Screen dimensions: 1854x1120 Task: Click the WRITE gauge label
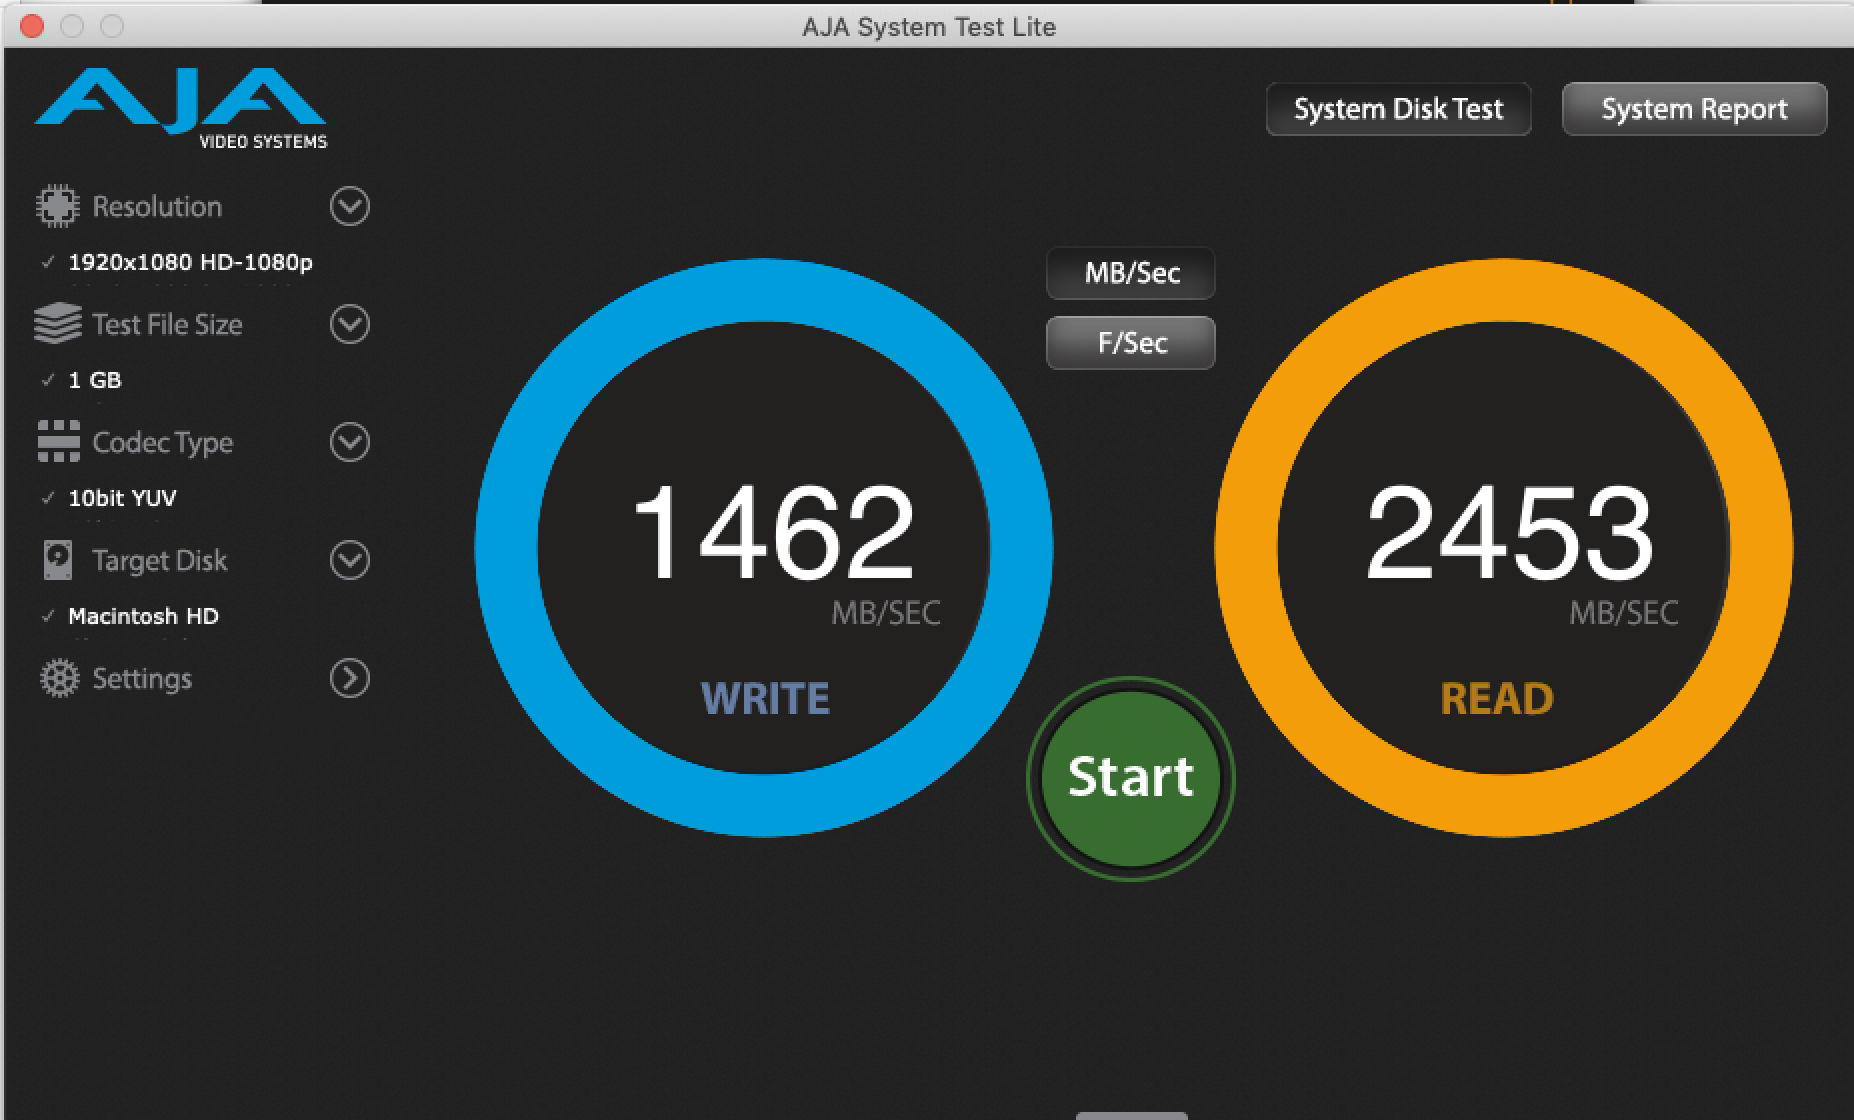pos(765,698)
